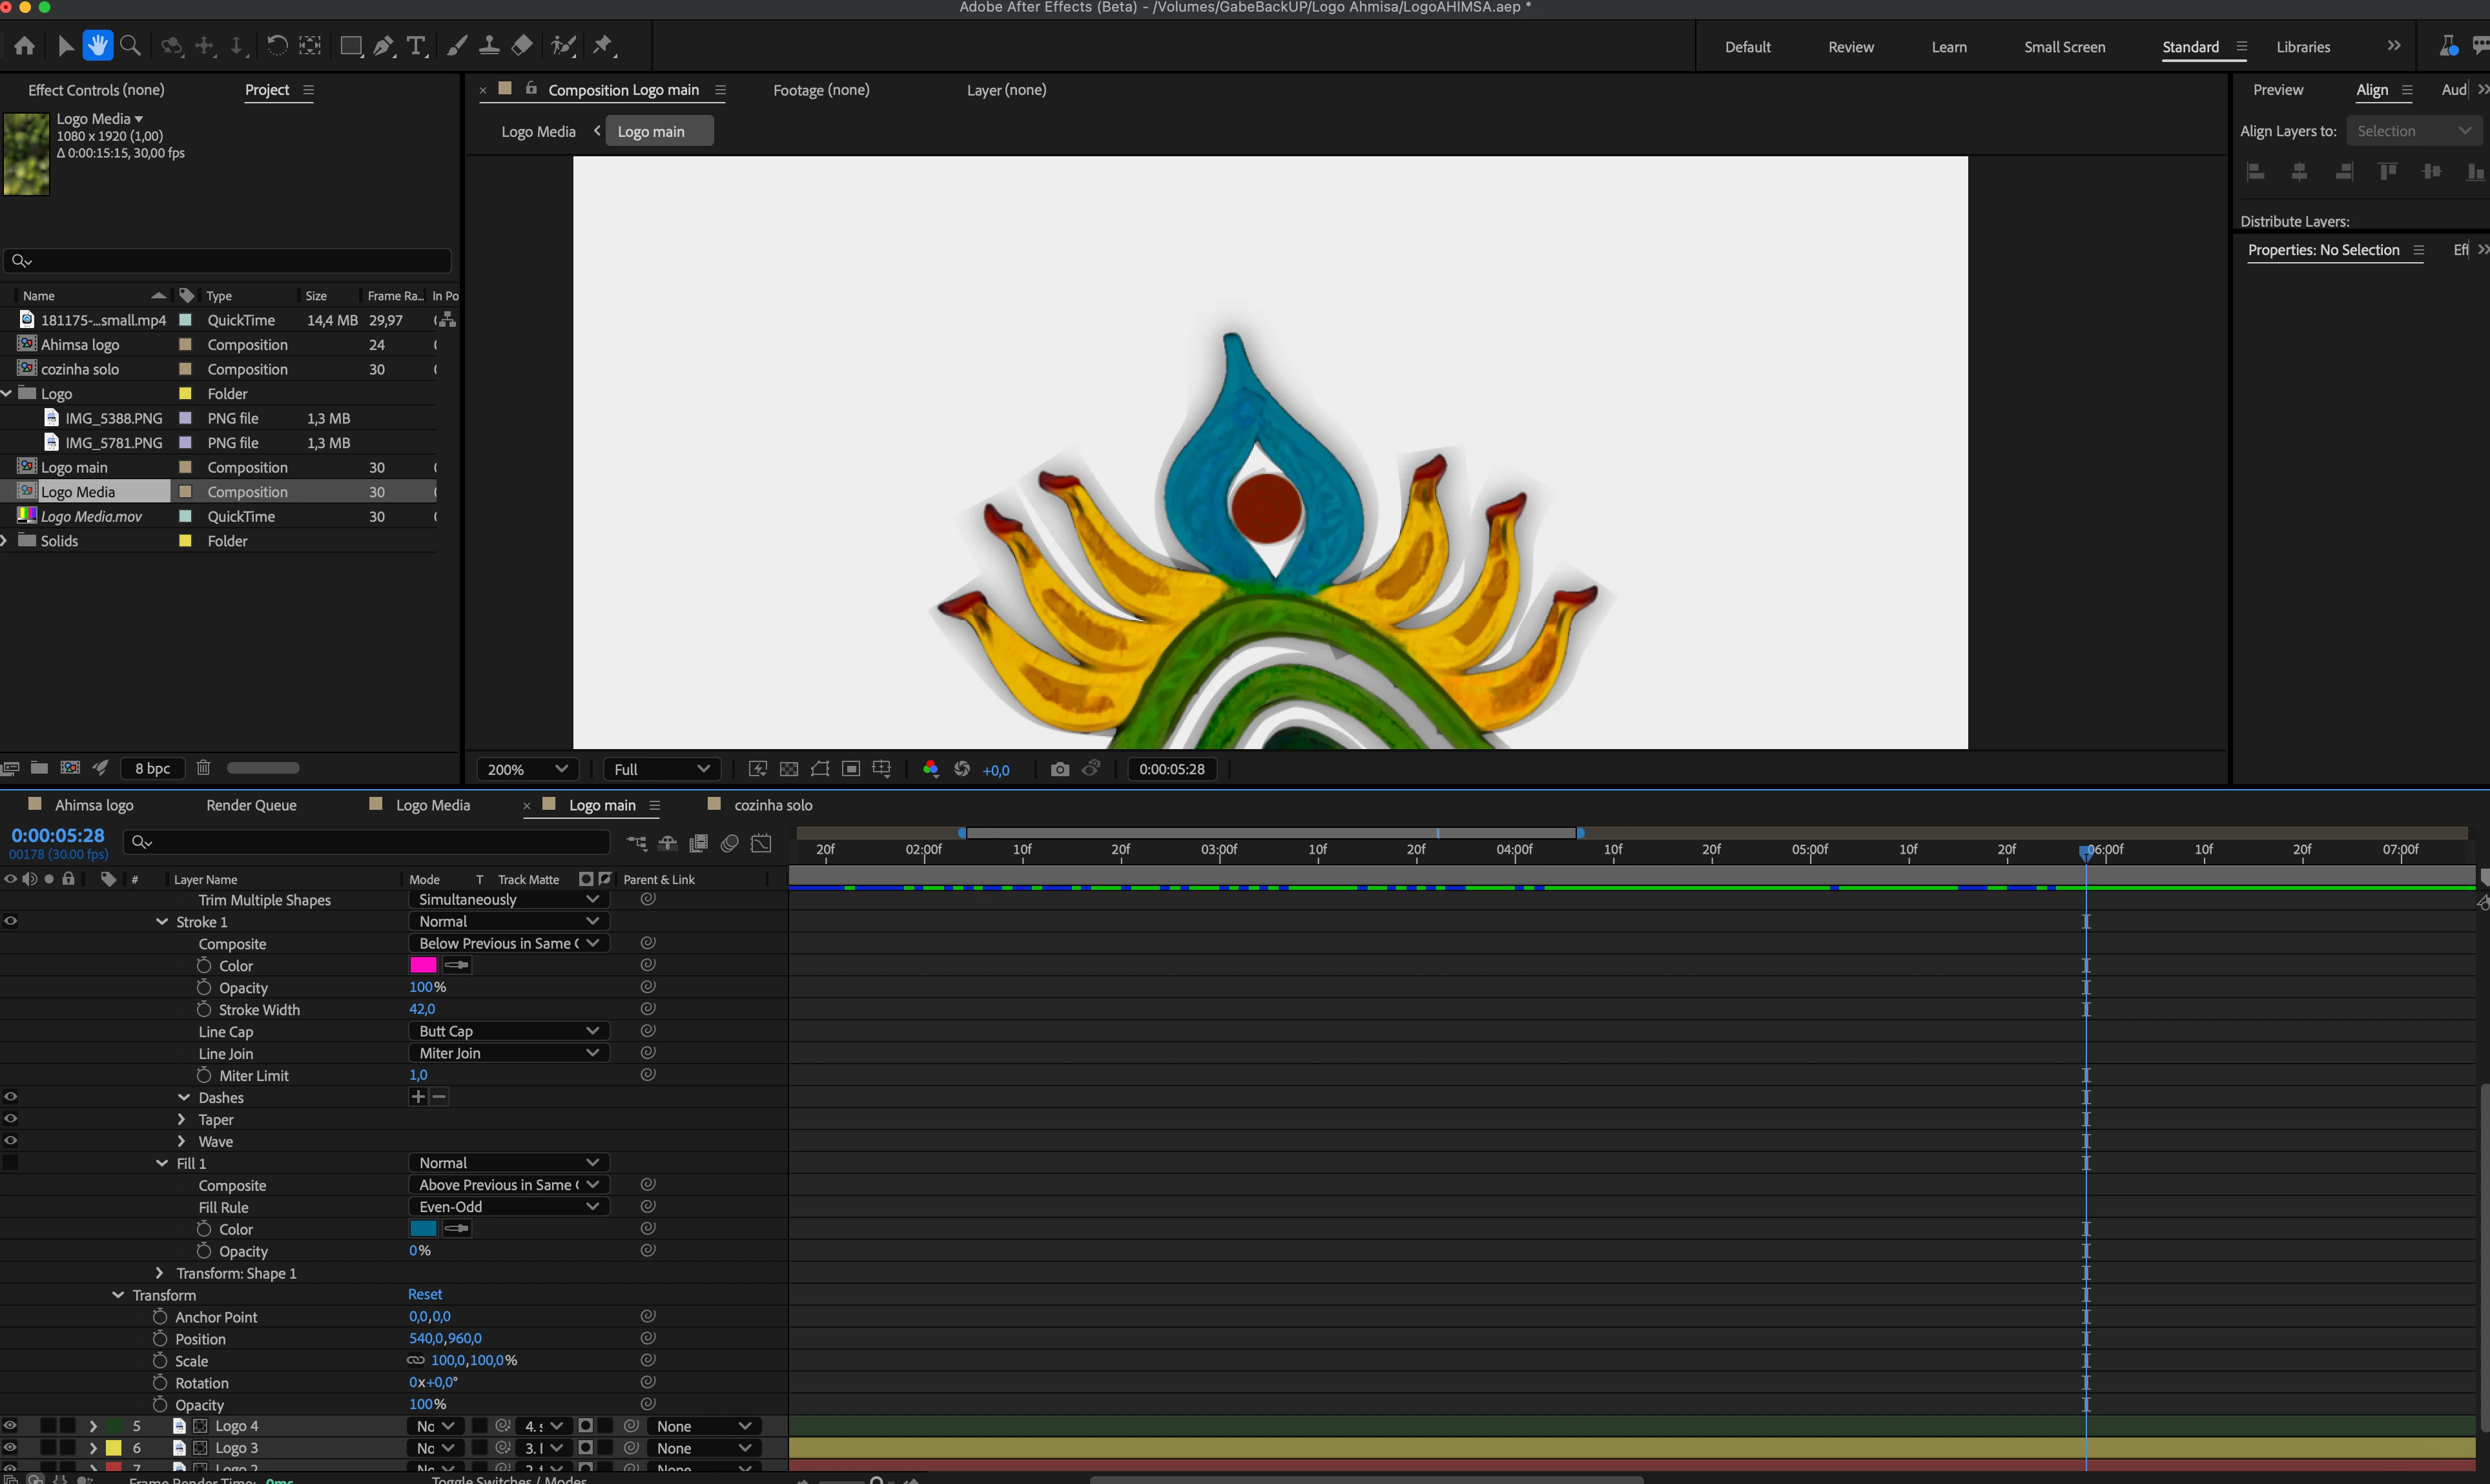Open the Line Cap dropdown
The height and width of the screenshot is (1484, 2490).
[508, 1031]
